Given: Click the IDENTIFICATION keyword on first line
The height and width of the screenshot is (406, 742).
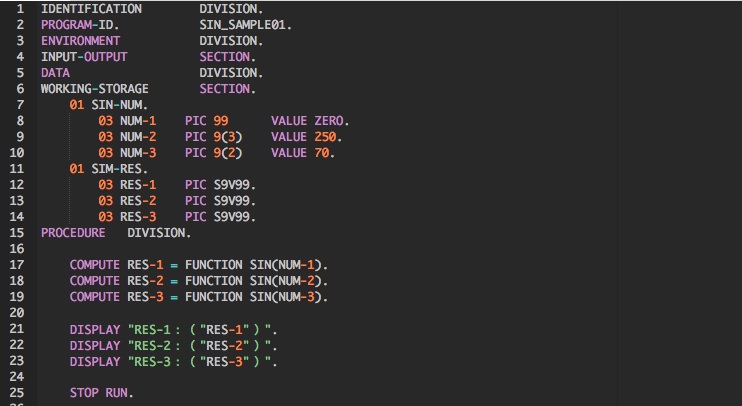Looking at the screenshot, I should [x=91, y=8].
